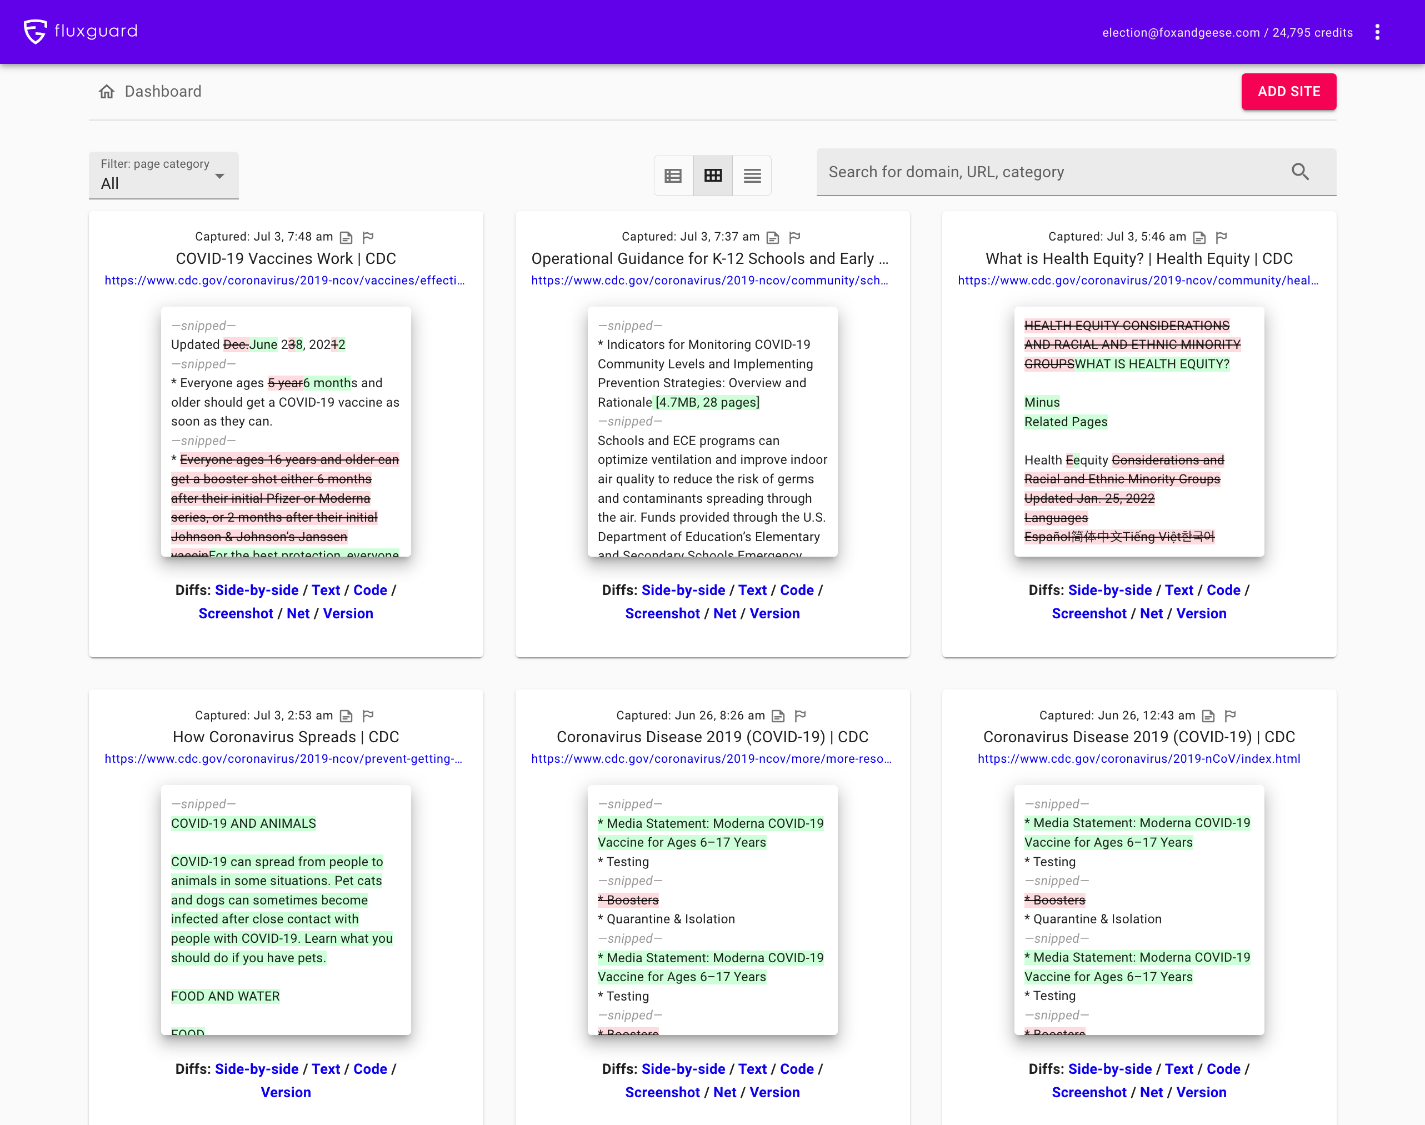Flag the Operational Guidance K-12 capture
The image size is (1425, 1125).
click(795, 238)
